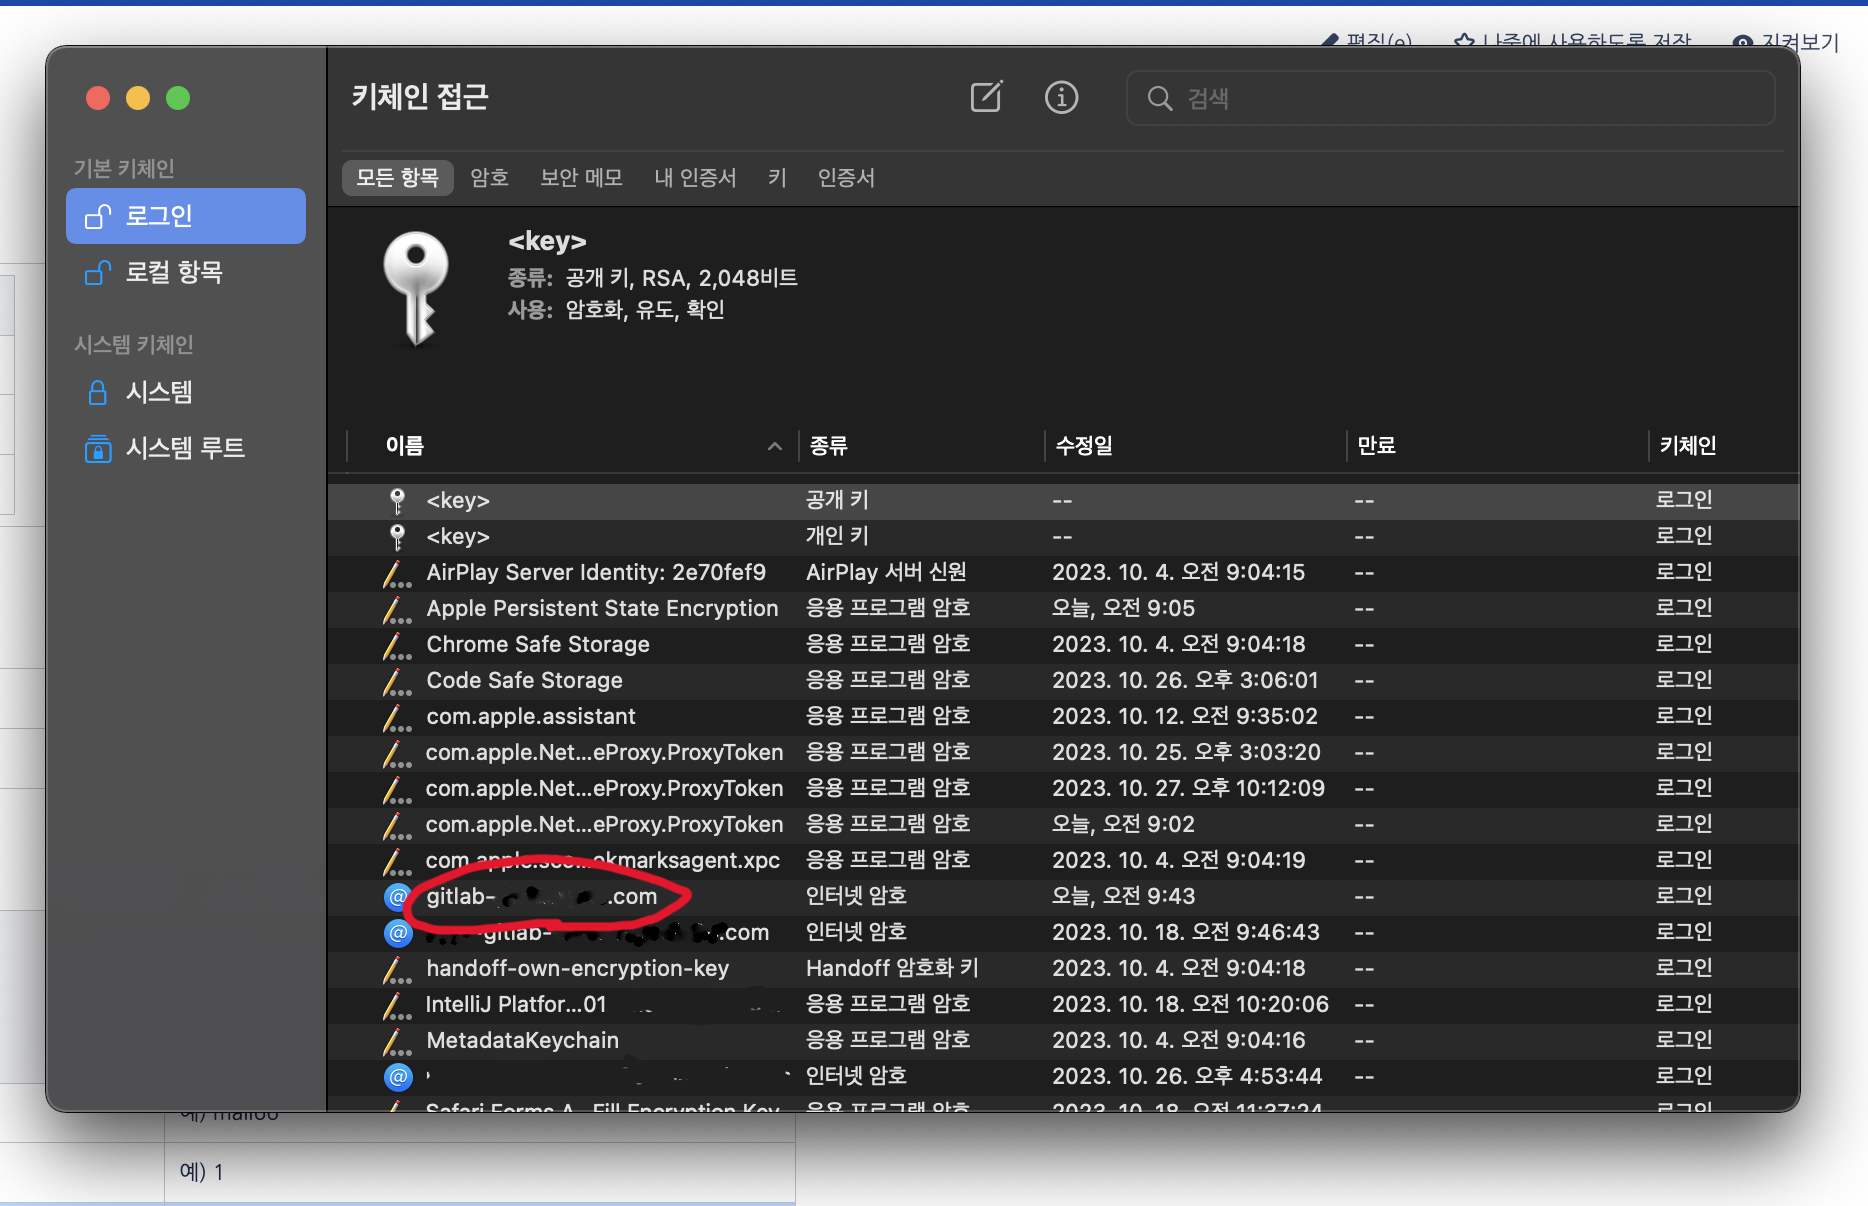Select the pencil icon beside MetadataKeychain
1868x1206 pixels.
[397, 1041]
